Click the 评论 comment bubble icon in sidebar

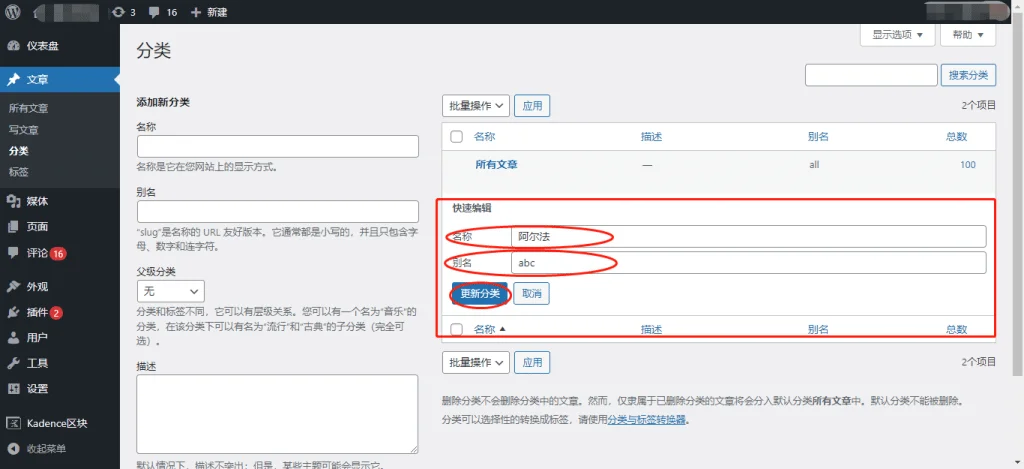[x=13, y=253]
